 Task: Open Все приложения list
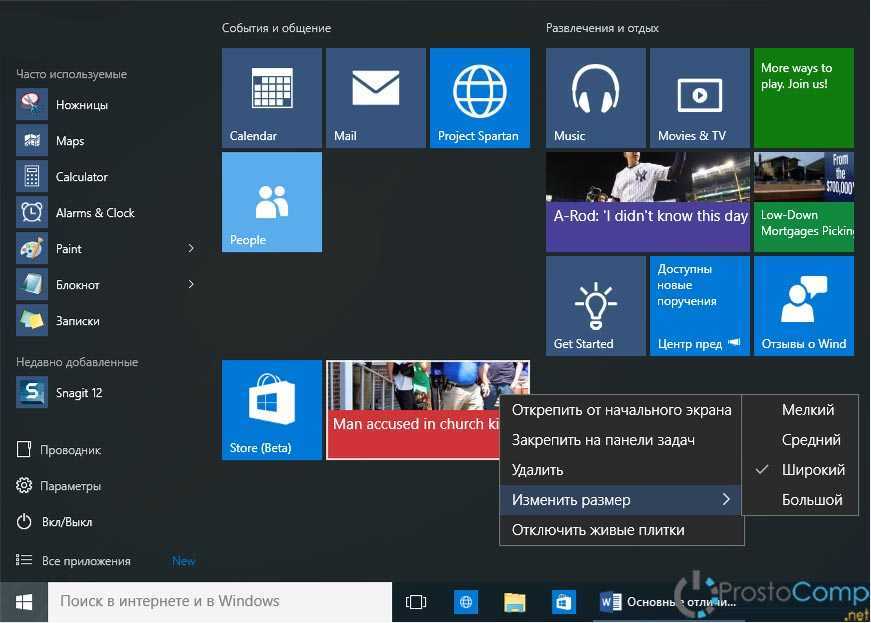[x=85, y=561]
